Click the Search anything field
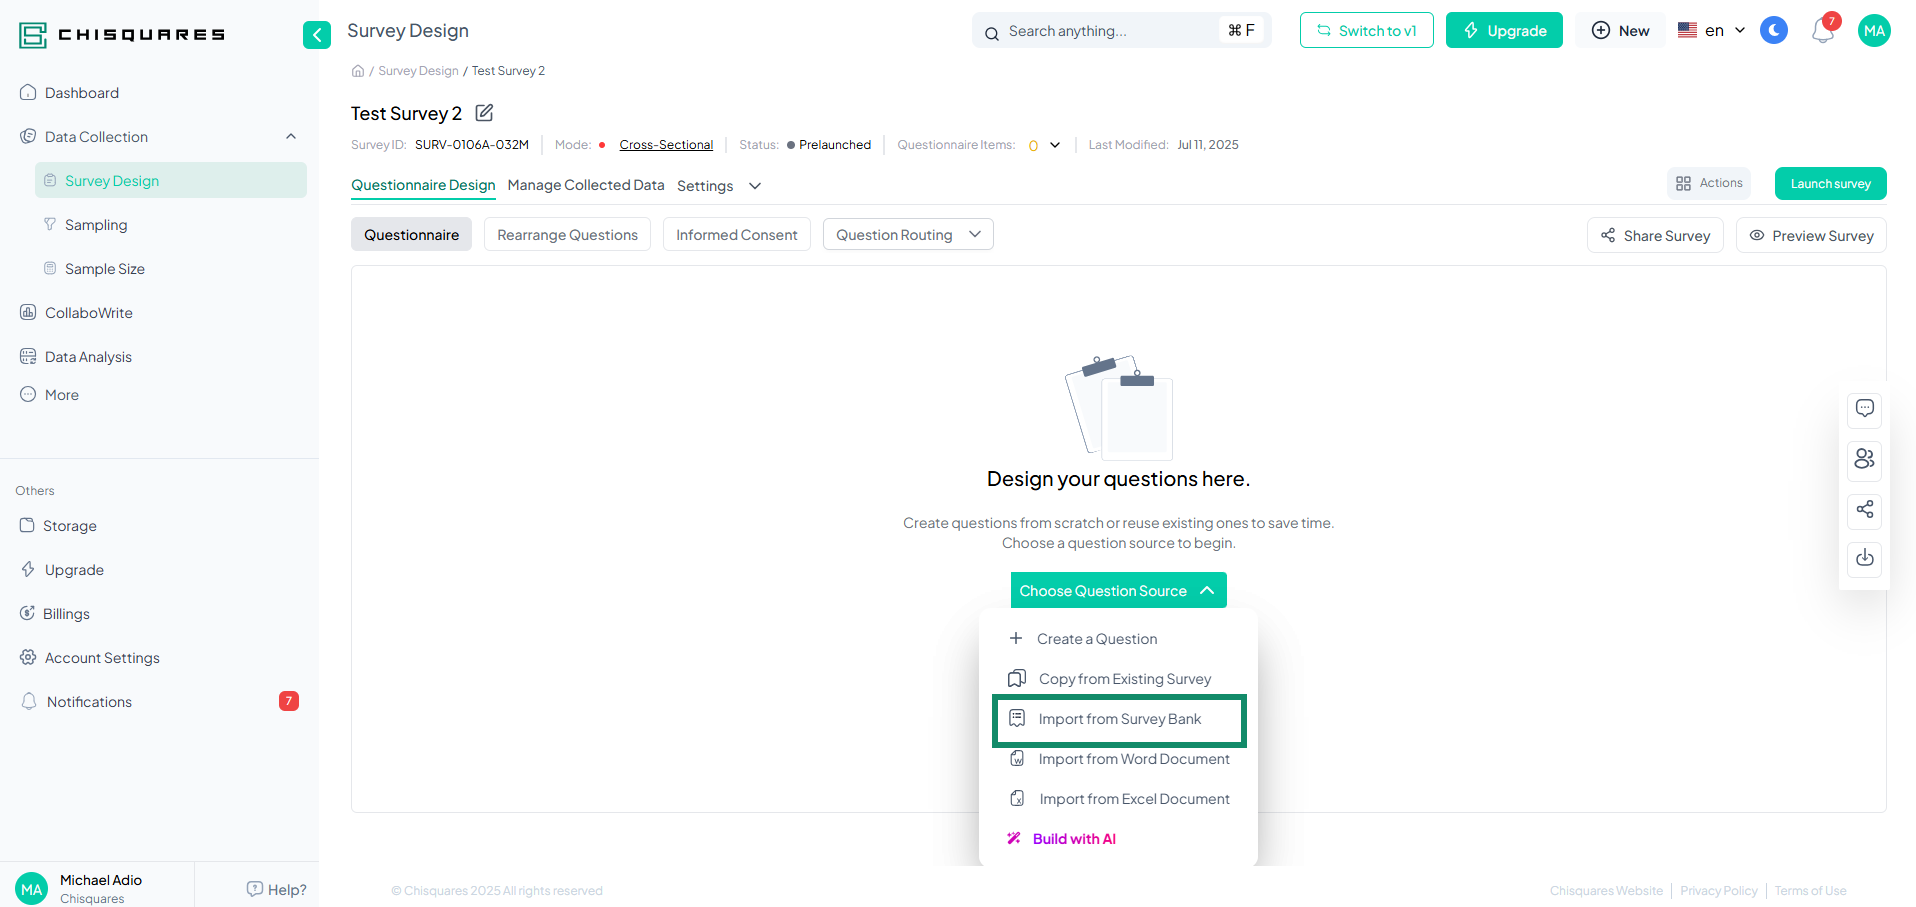Screen dimensions: 1916x907 [1110, 31]
